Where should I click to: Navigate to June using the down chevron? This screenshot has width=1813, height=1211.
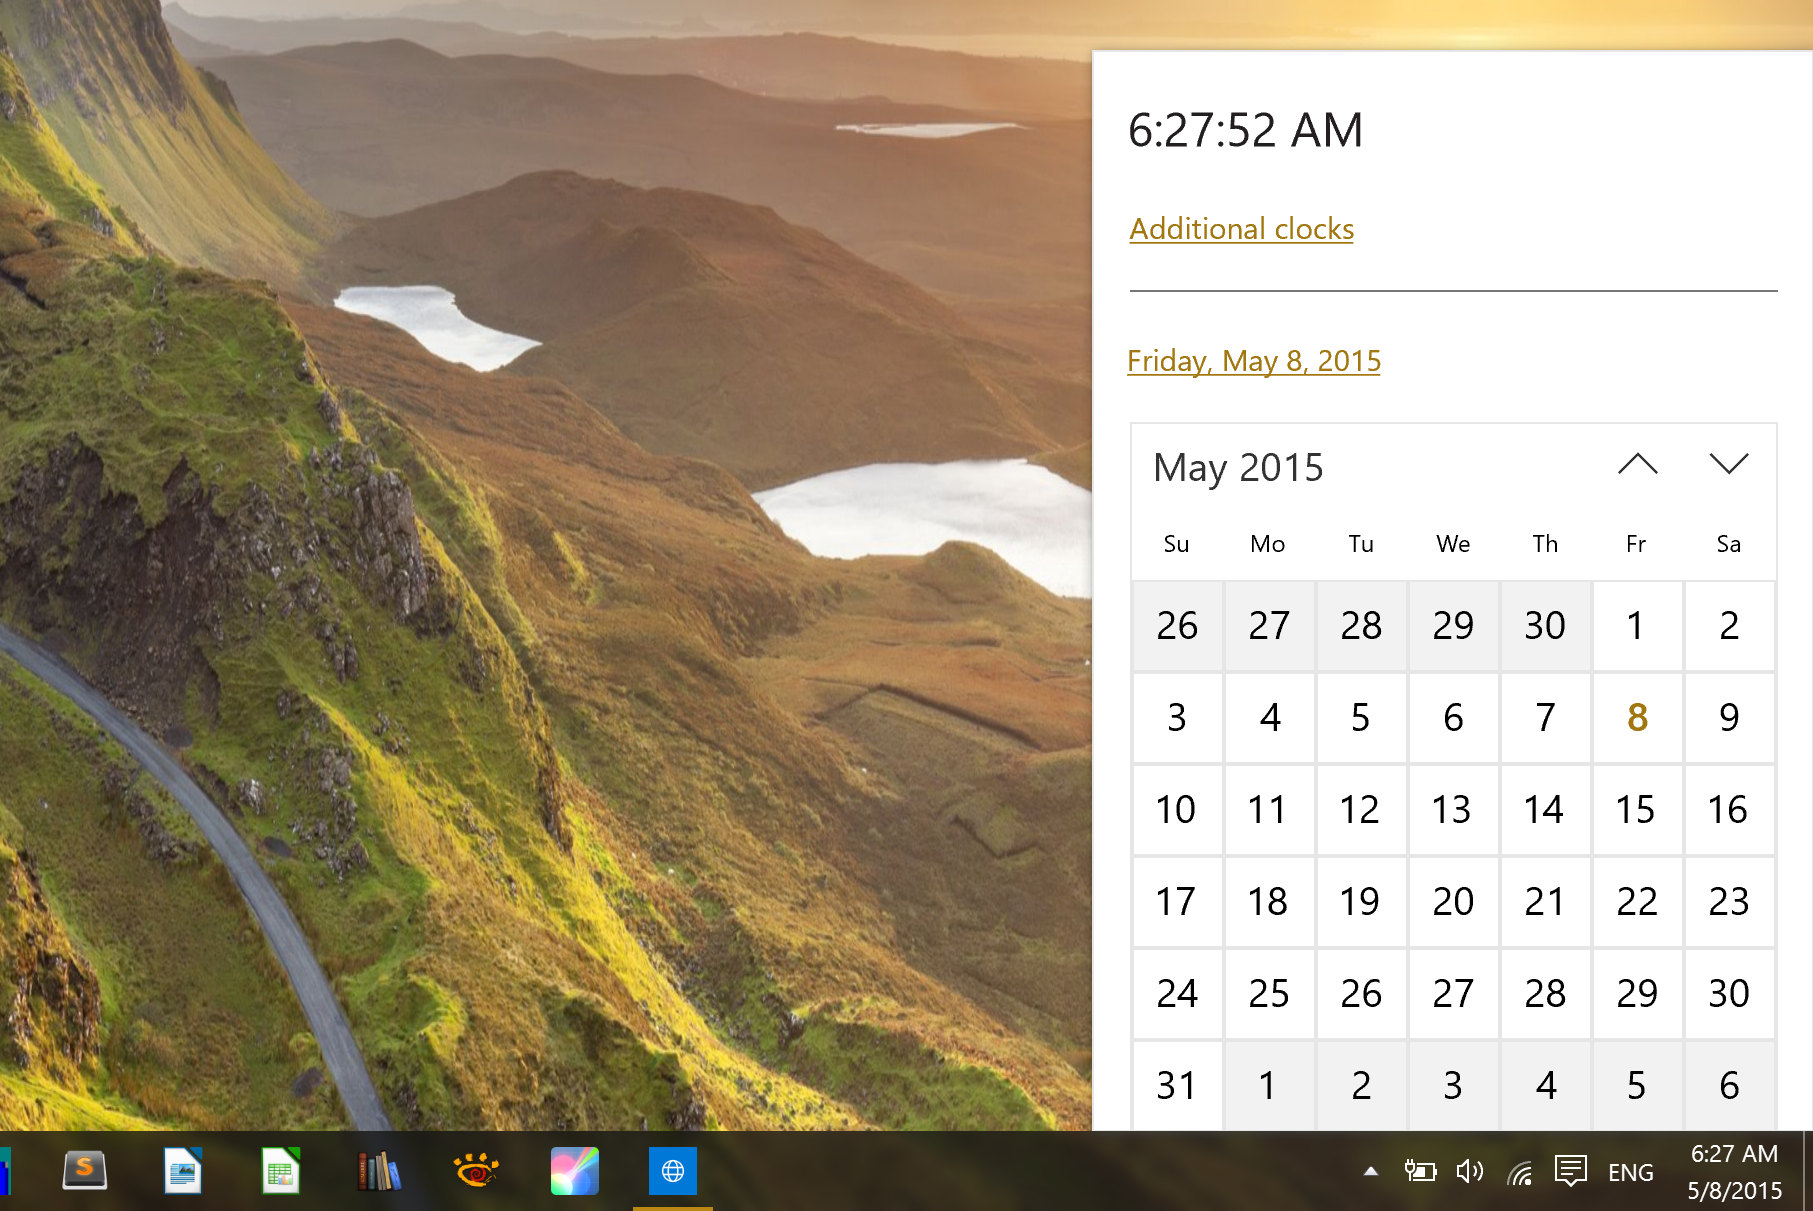(1730, 464)
